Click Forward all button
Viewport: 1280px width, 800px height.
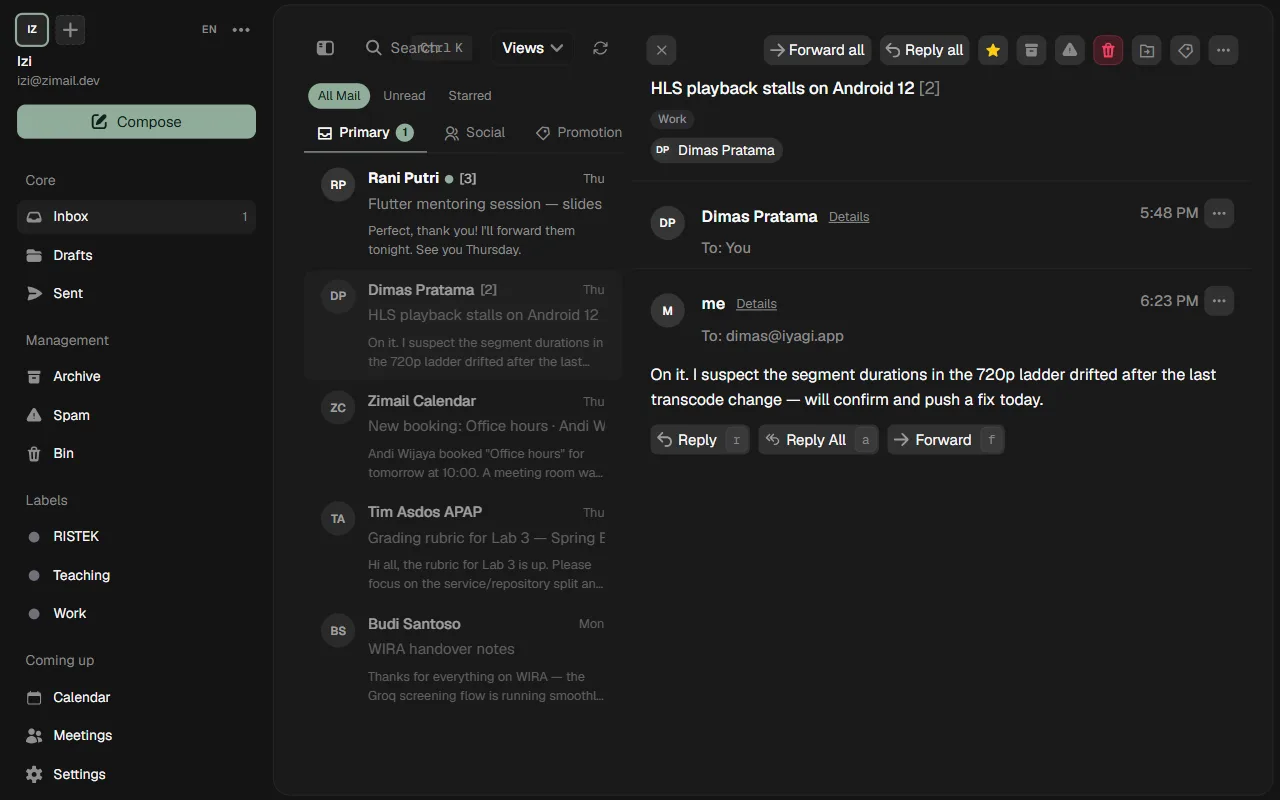pyautogui.click(x=818, y=50)
